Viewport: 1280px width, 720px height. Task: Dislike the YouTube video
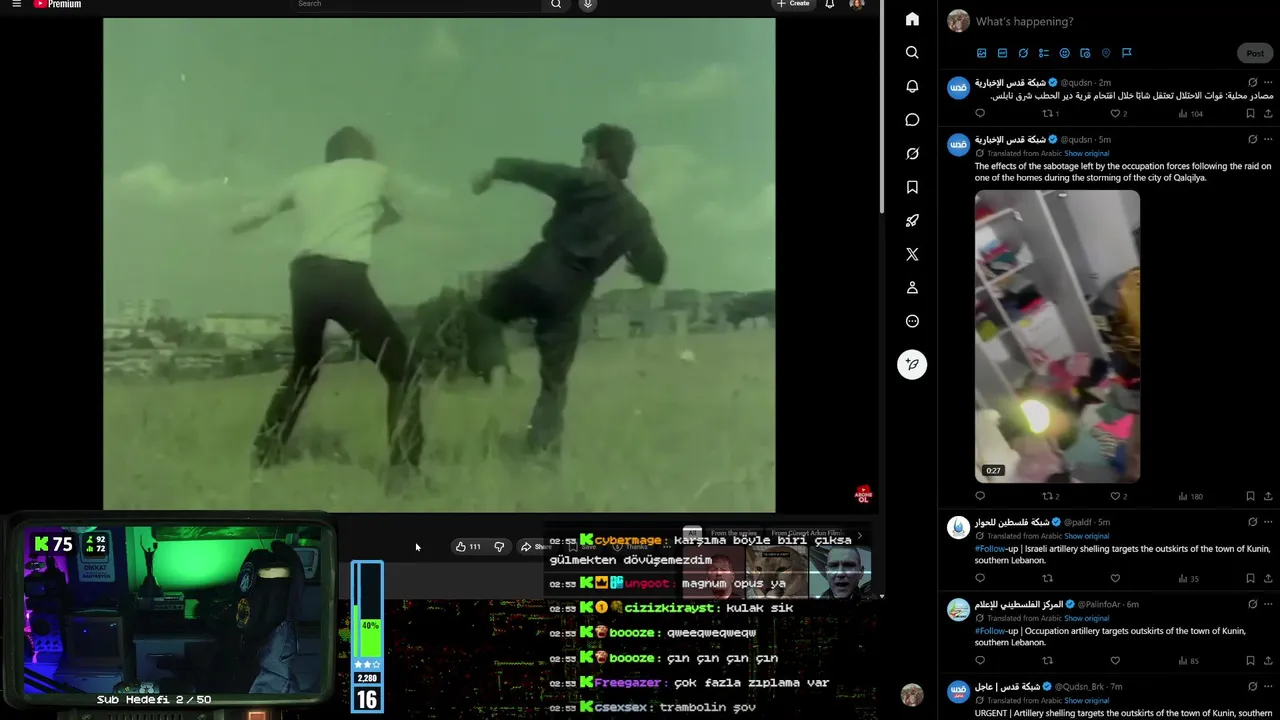[x=499, y=547]
